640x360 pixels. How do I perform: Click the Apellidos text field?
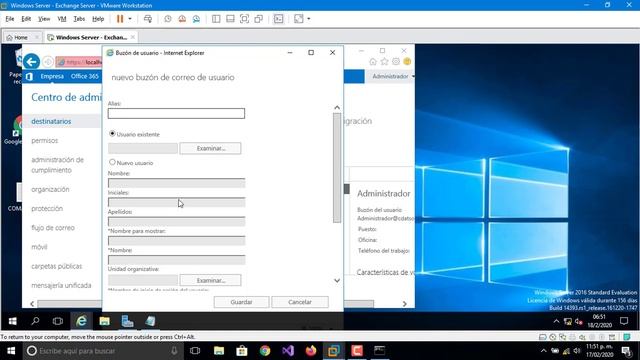pyautogui.click(x=176, y=222)
